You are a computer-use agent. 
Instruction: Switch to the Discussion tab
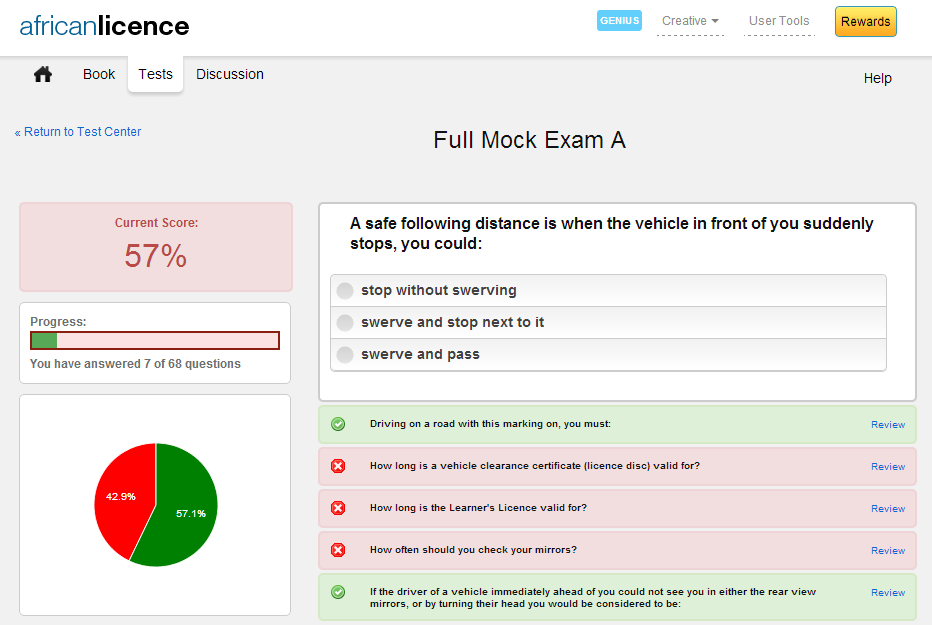tap(229, 74)
